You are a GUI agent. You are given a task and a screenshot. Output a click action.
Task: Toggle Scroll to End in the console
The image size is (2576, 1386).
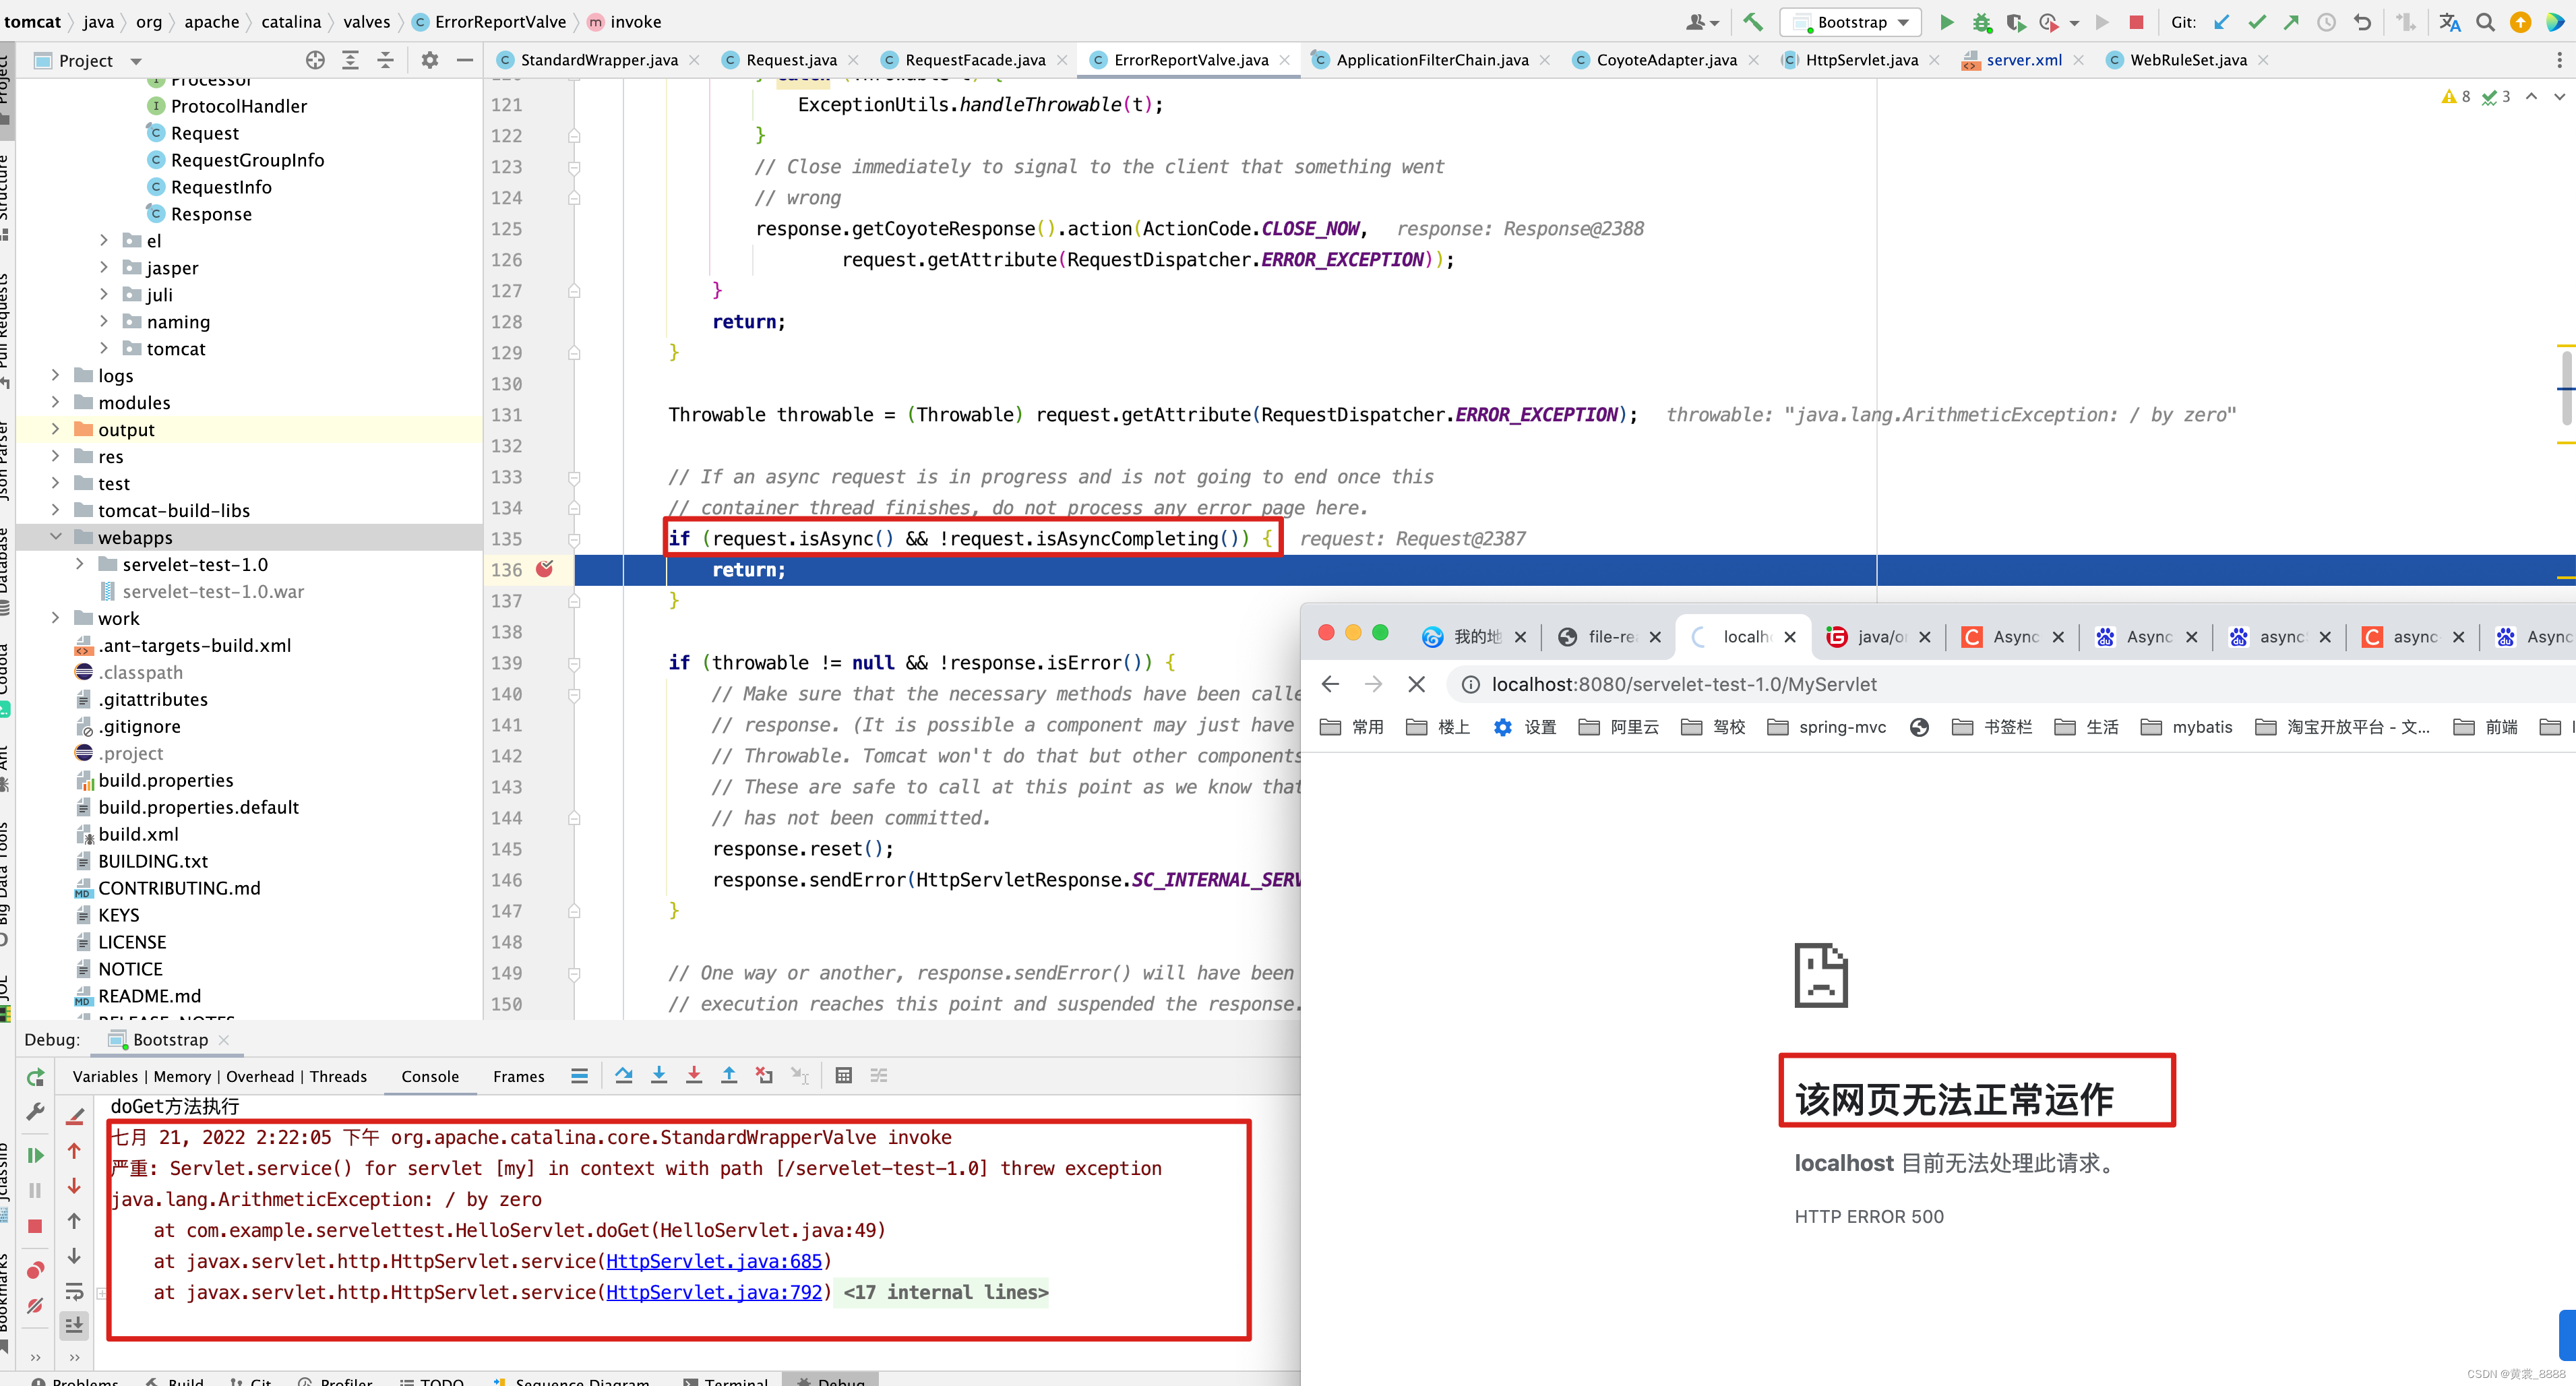pyautogui.click(x=74, y=1325)
